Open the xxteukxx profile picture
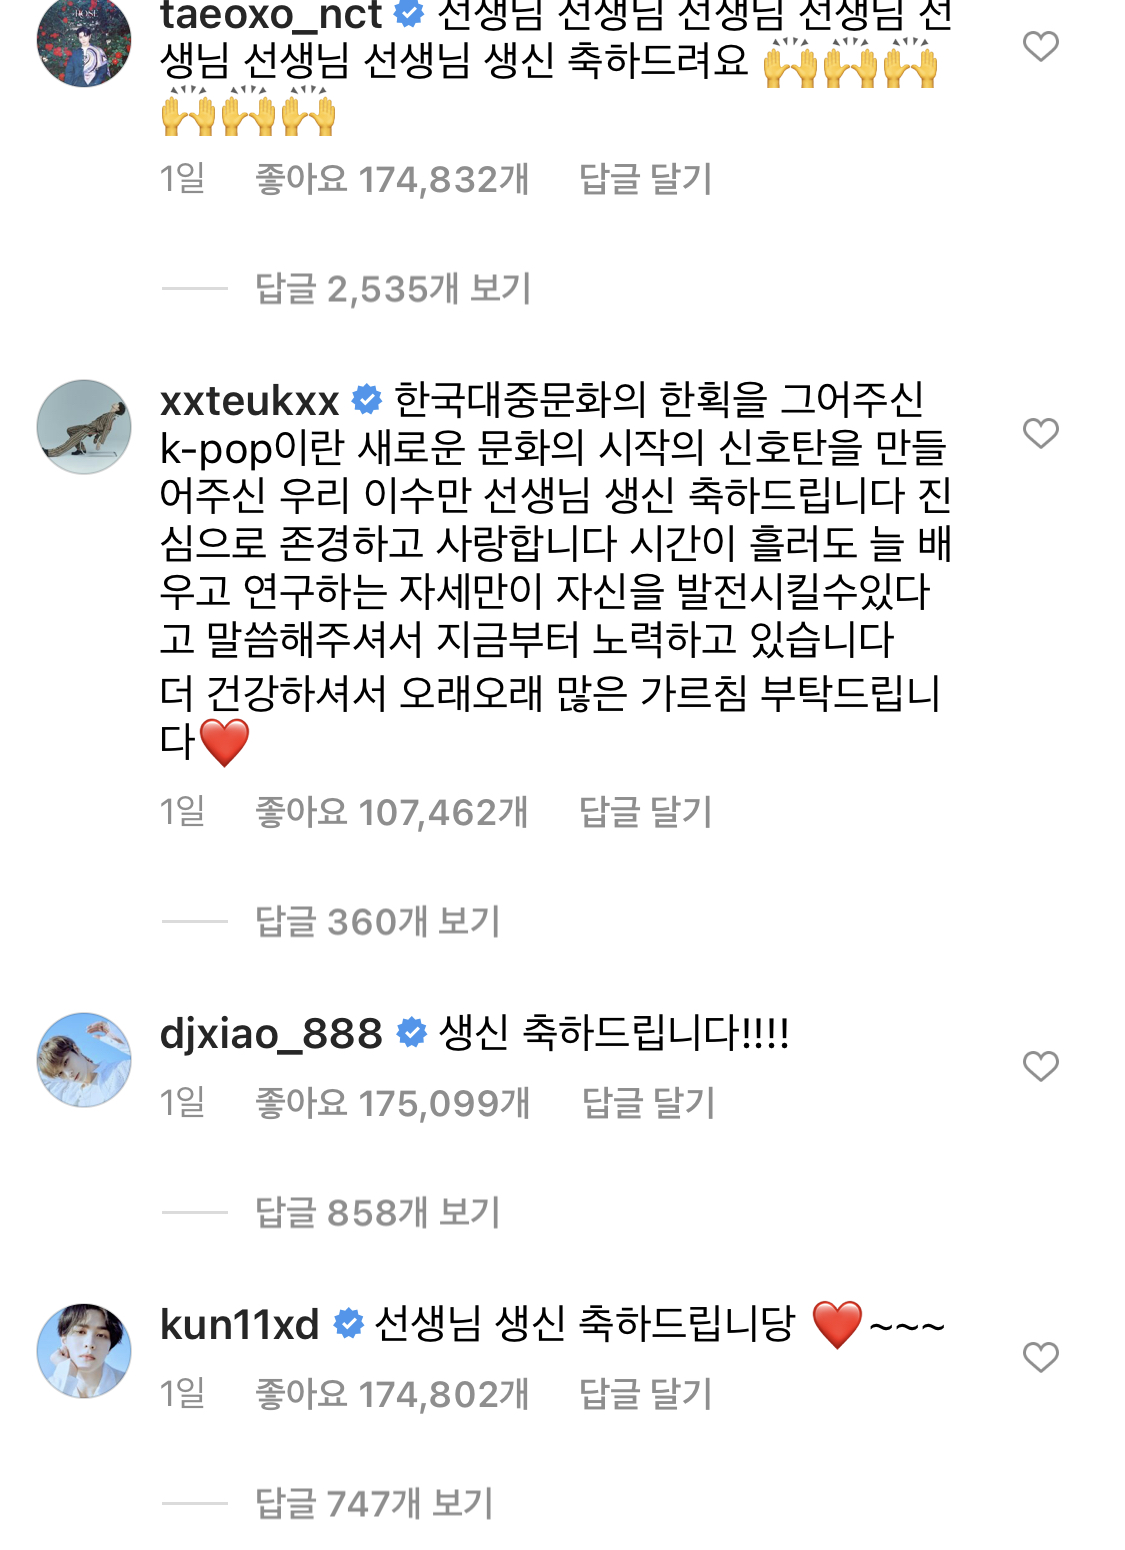Image resolution: width=1125 pixels, height=1550 pixels. [84, 427]
